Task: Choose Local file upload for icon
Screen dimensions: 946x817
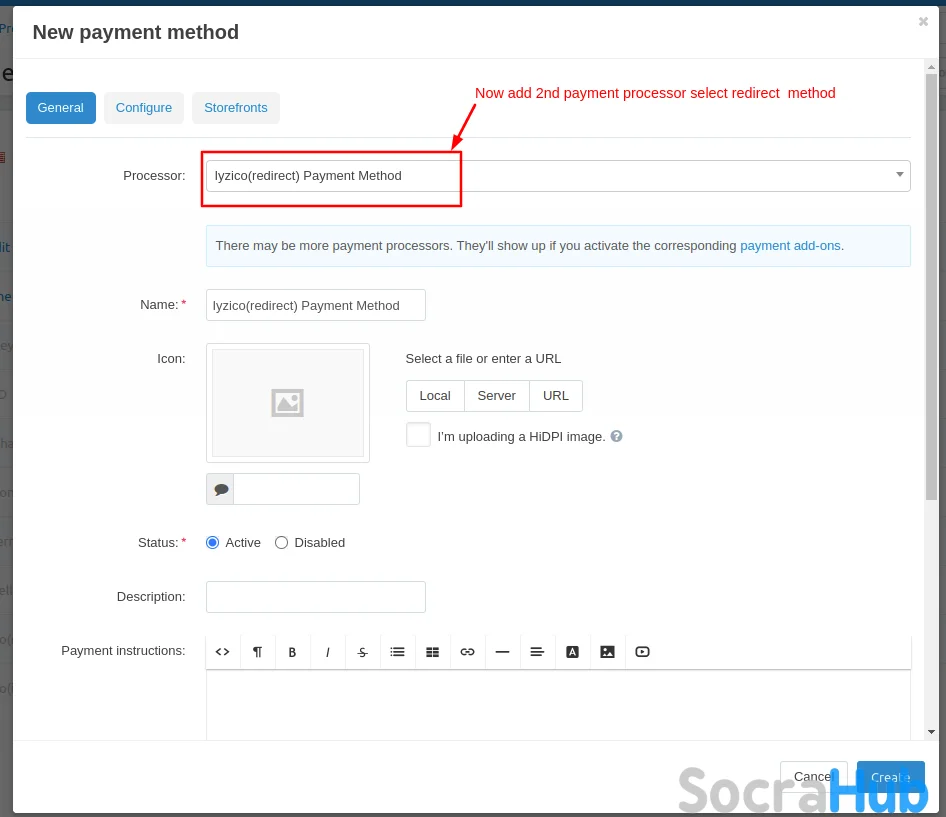Action: (x=435, y=396)
